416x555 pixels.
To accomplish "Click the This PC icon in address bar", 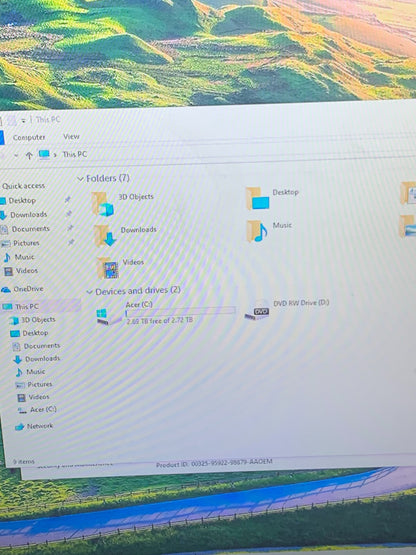I will [x=44, y=154].
